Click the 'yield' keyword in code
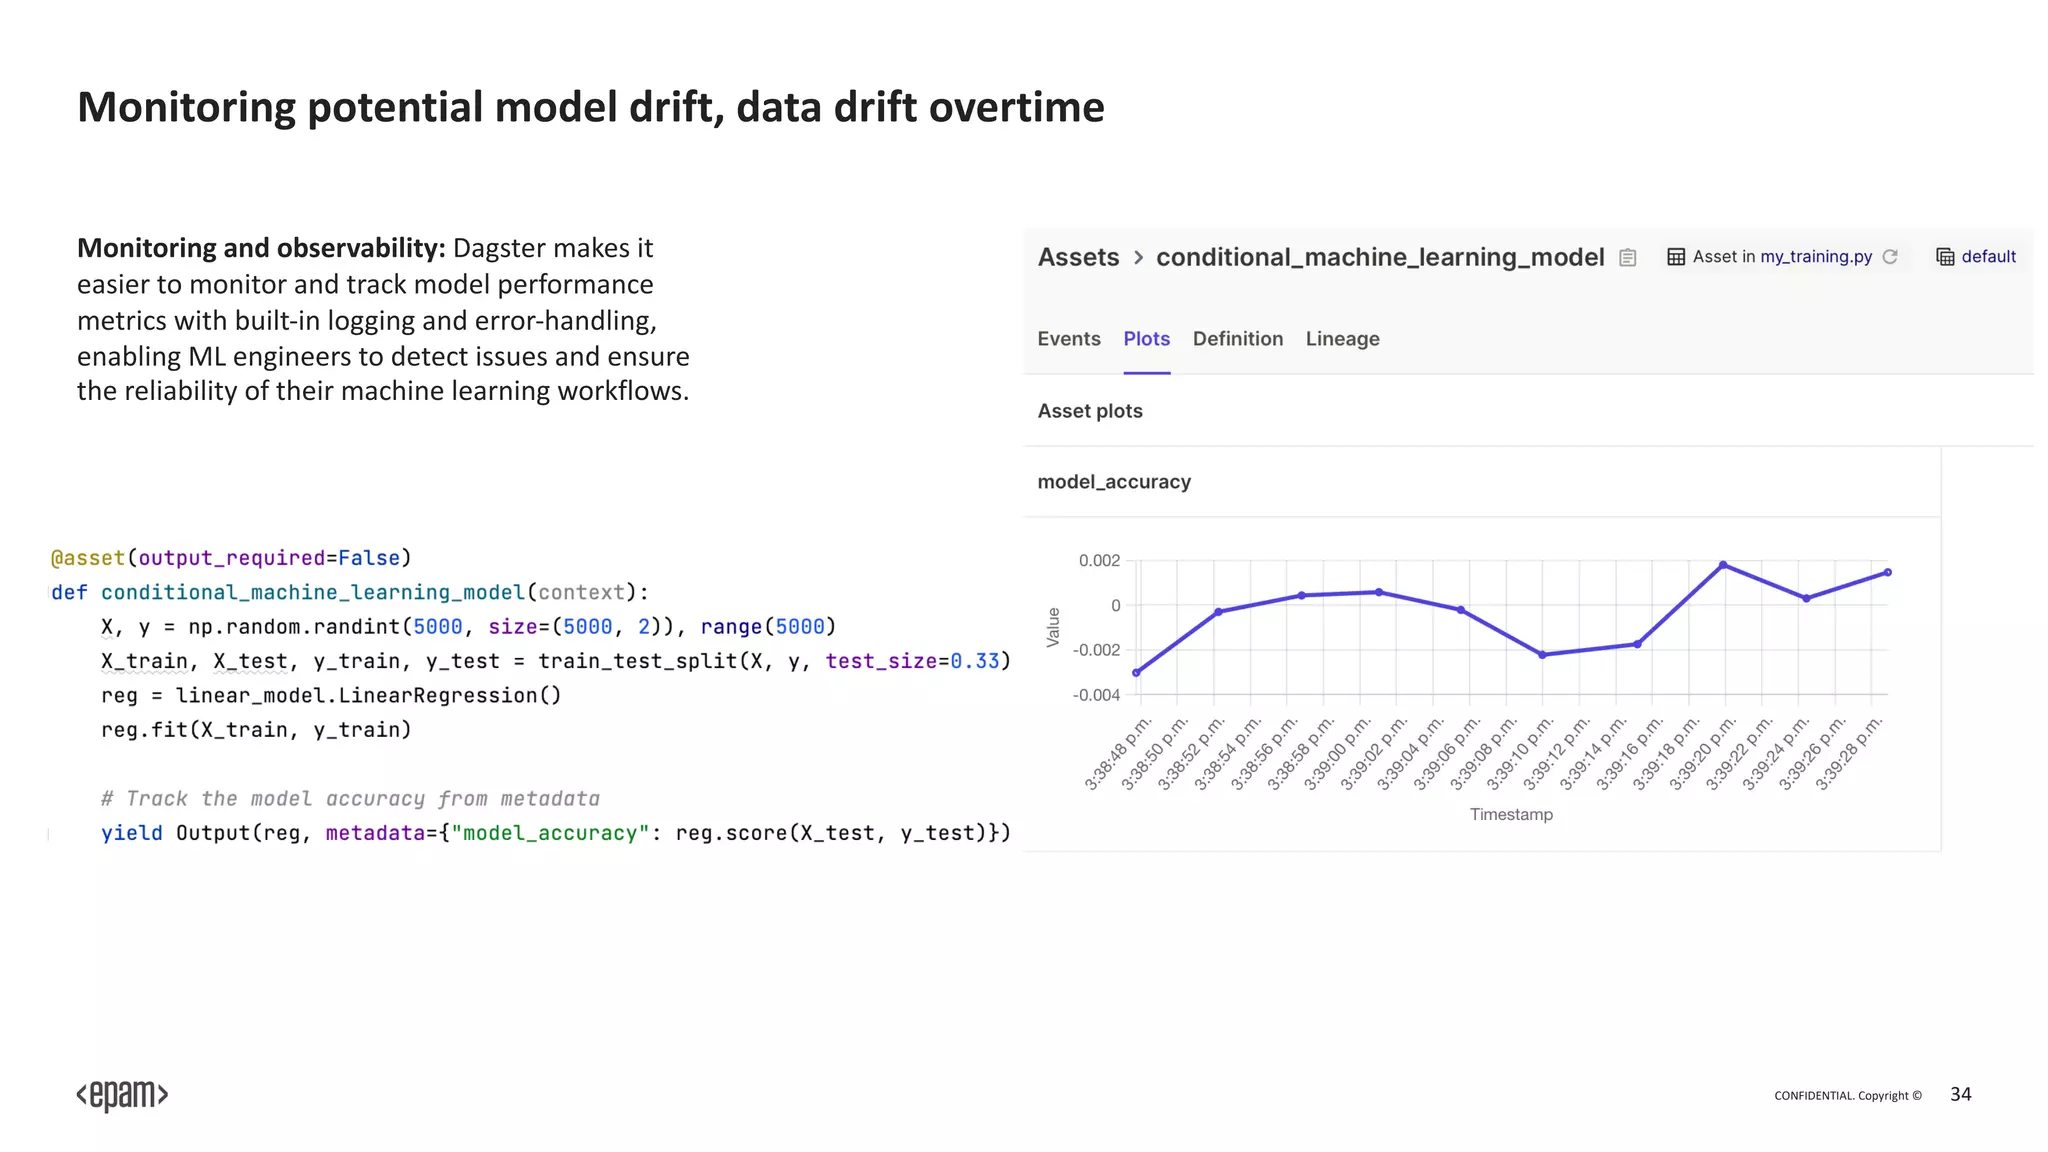 [x=131, y=833]
